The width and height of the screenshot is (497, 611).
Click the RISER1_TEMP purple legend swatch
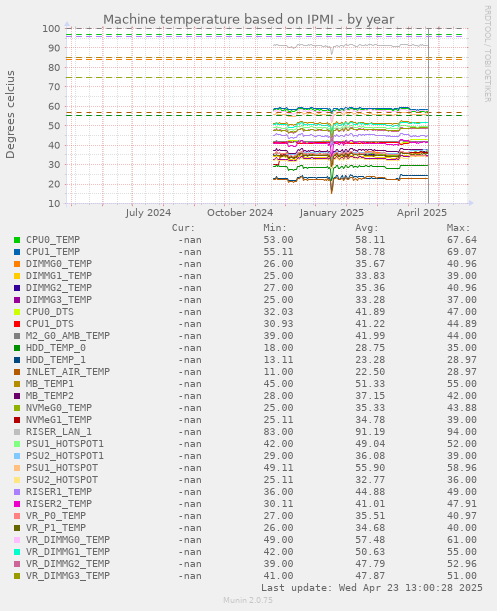[17, 492]
